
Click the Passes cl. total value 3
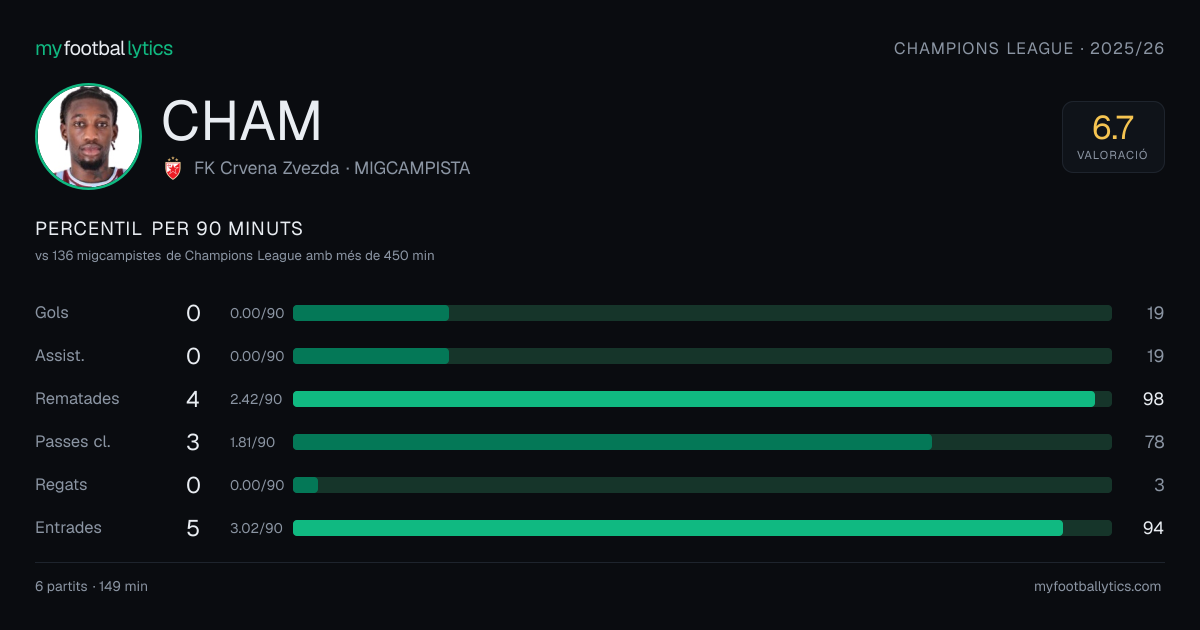coord(193,442)
